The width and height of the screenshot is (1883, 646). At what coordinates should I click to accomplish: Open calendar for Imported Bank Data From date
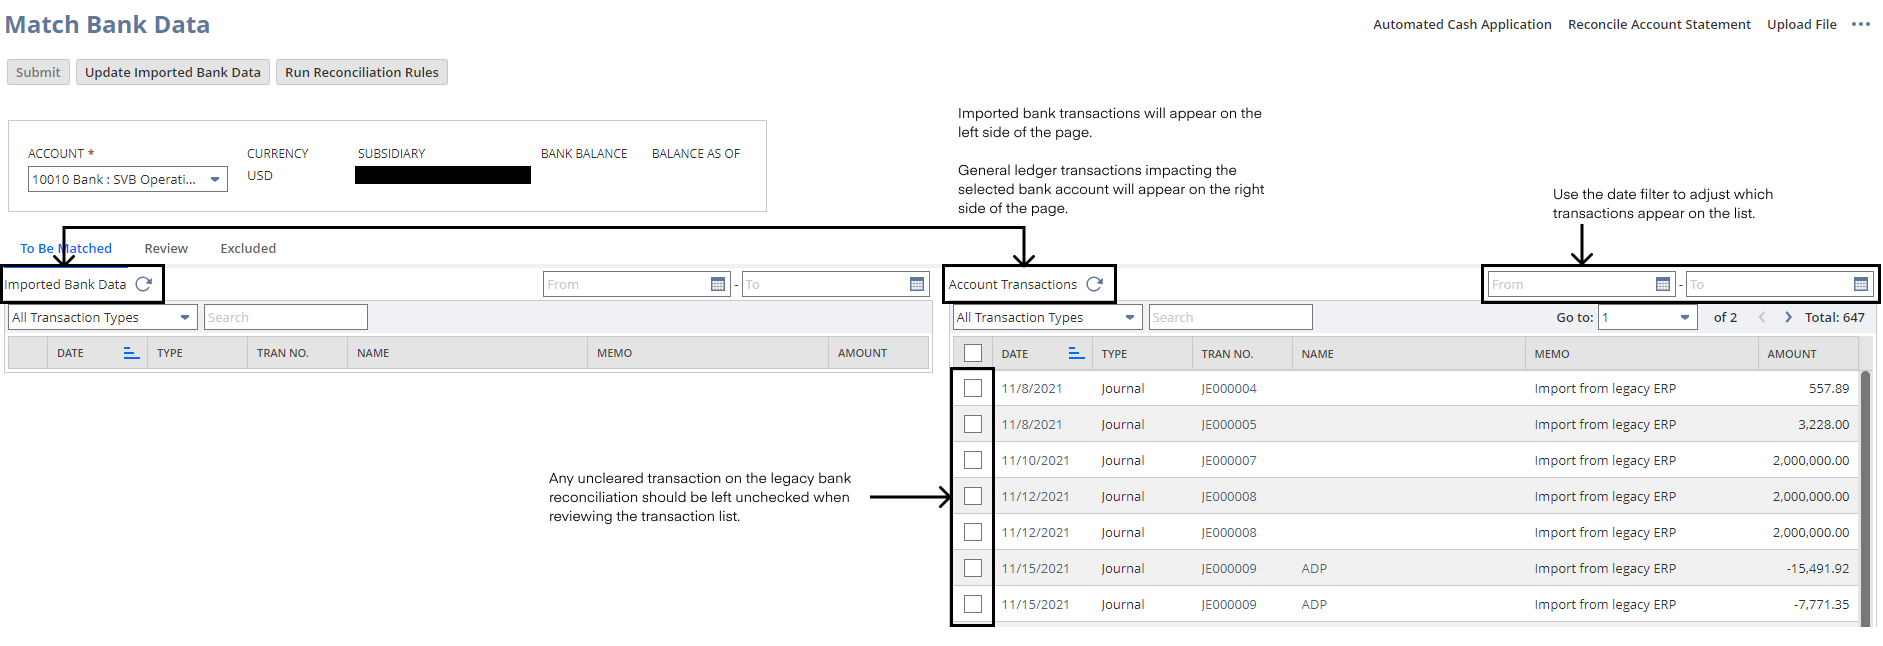(718, 284)
